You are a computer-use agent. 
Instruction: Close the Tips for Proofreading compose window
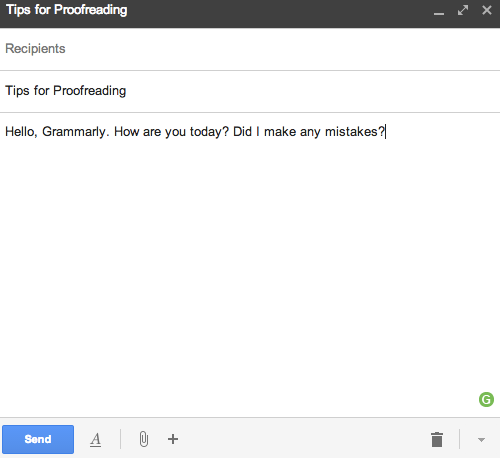coord(487,10)
